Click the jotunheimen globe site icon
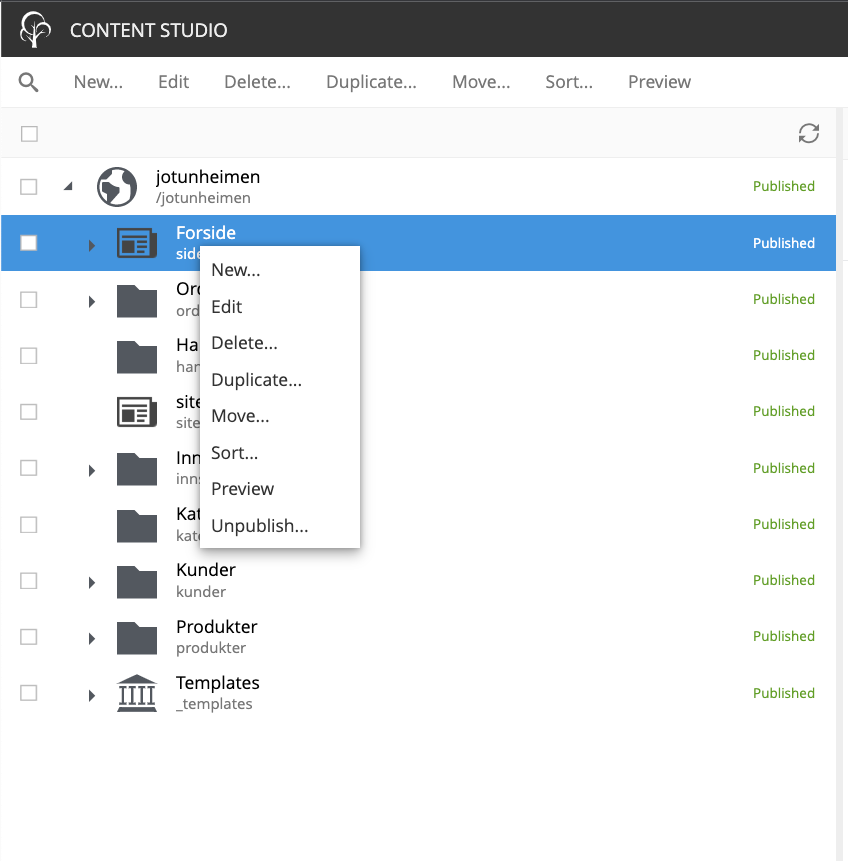848x861 pixels. (x=117, y=187)
